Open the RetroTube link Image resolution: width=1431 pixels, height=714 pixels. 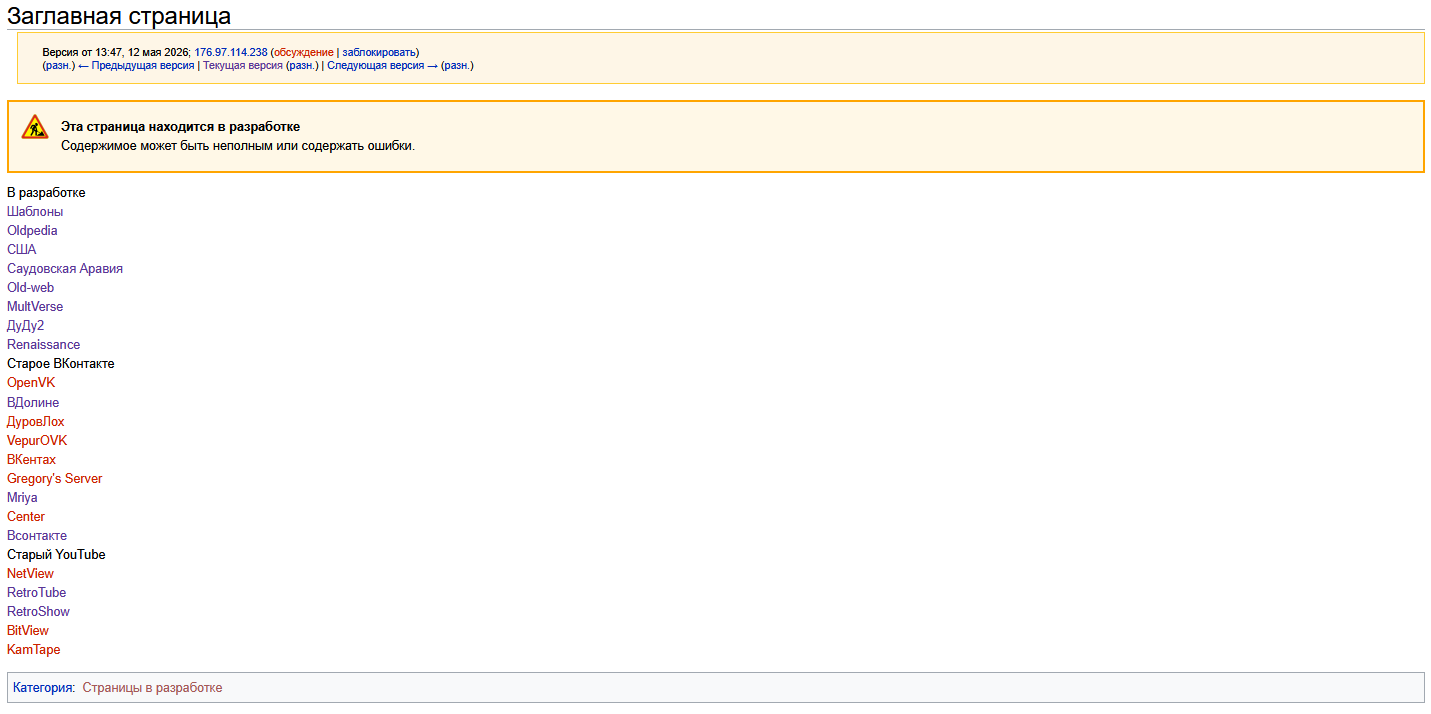36,592
